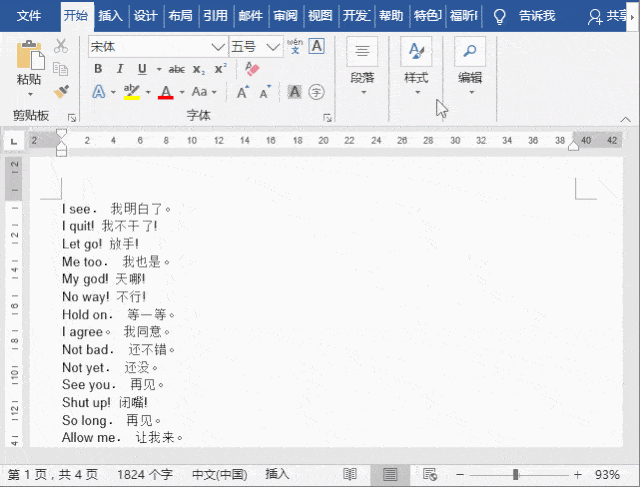Switch to Read Mode view
This screenshot has width=640, height=487.
click(350, 474)
